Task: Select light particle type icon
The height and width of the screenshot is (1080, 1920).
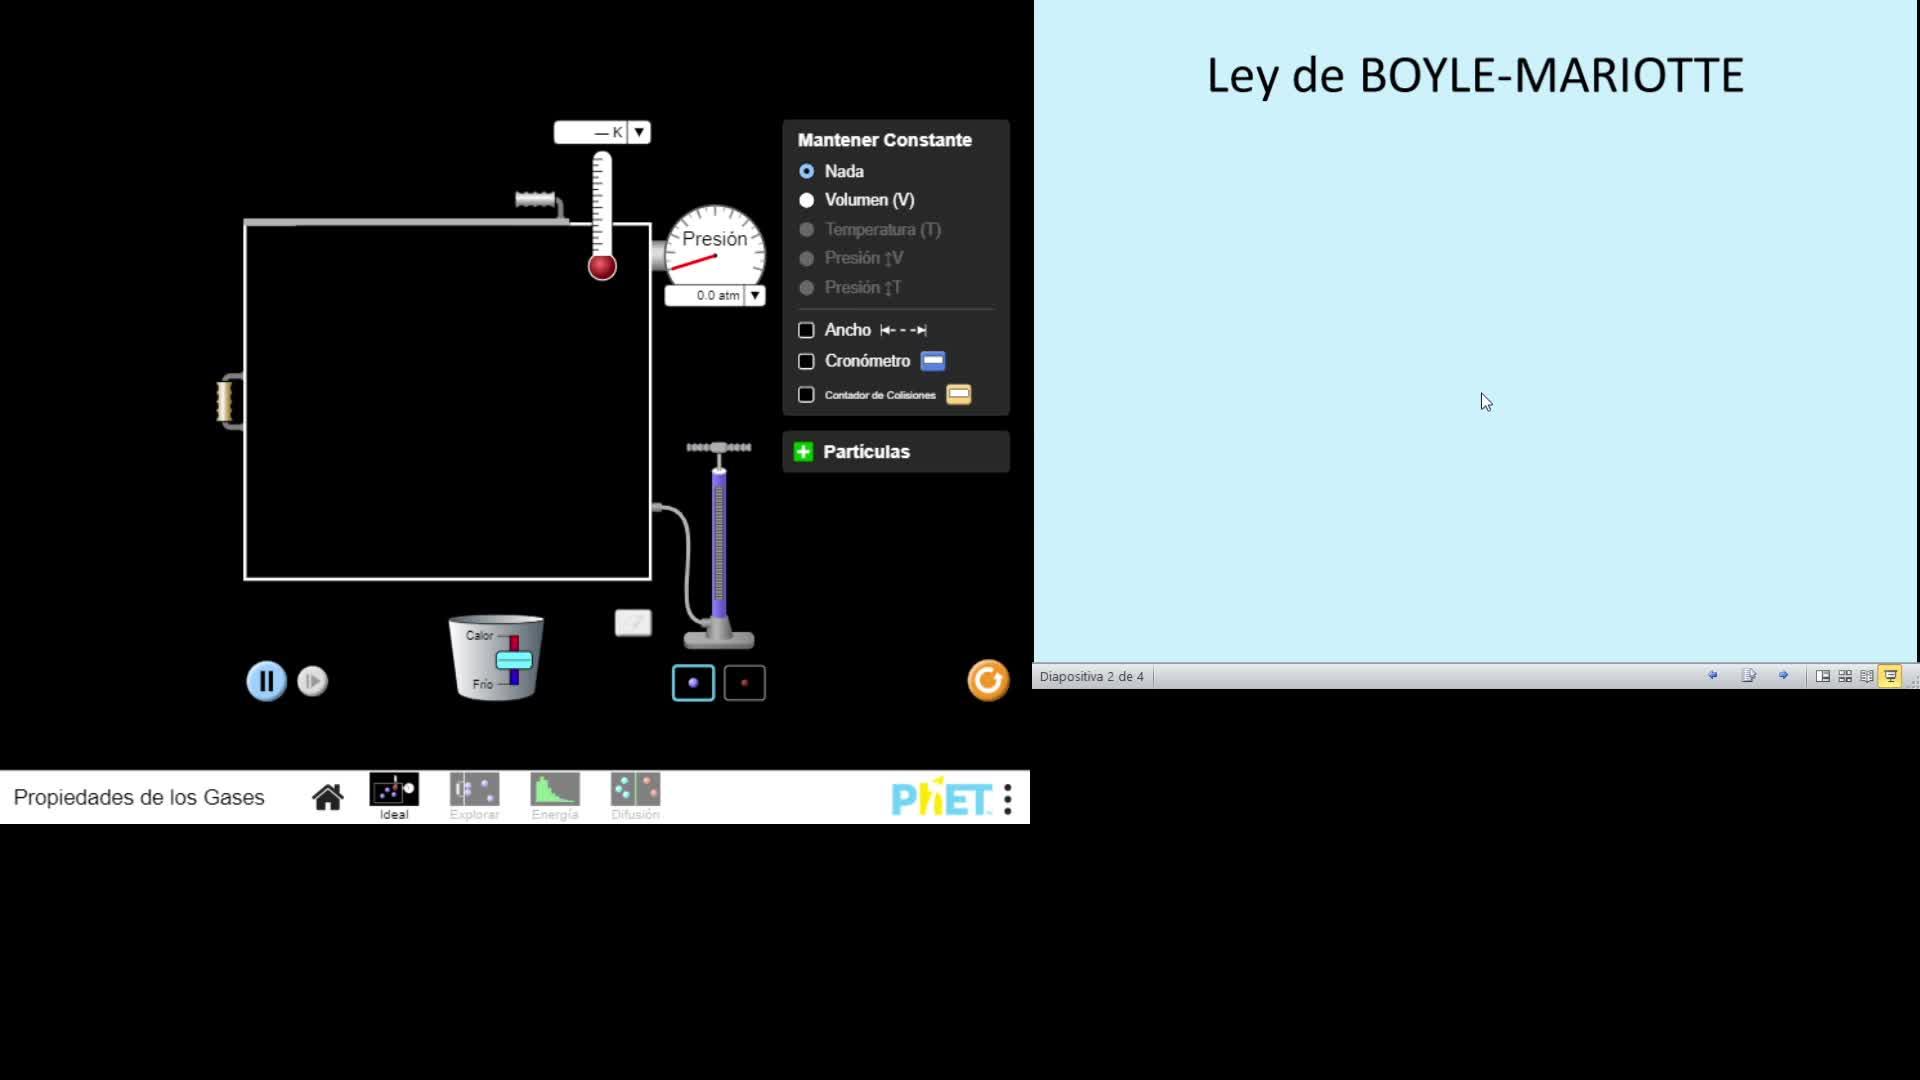Action: pyautogui.click(x=744, y=683)
